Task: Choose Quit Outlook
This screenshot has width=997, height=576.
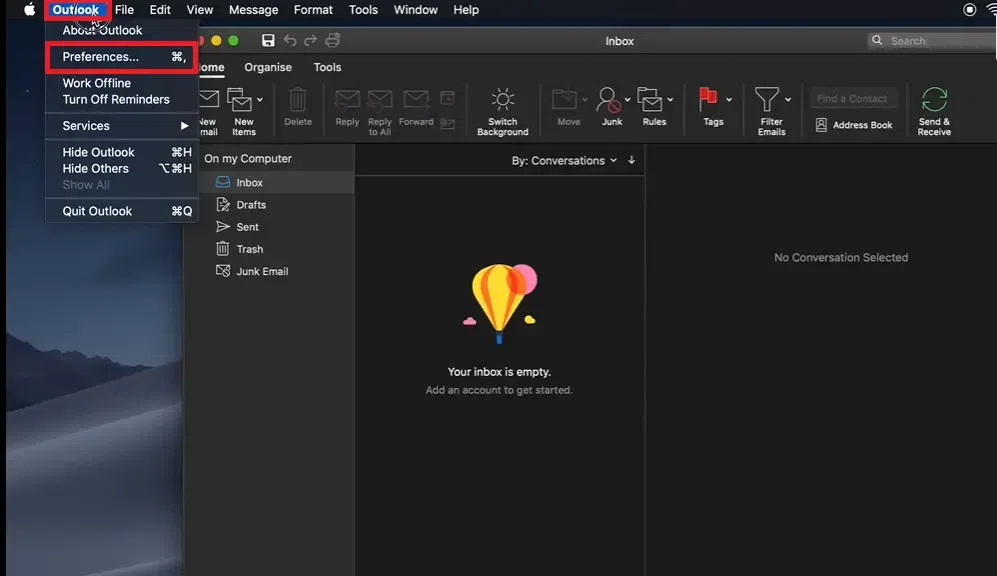Action: 121,211
